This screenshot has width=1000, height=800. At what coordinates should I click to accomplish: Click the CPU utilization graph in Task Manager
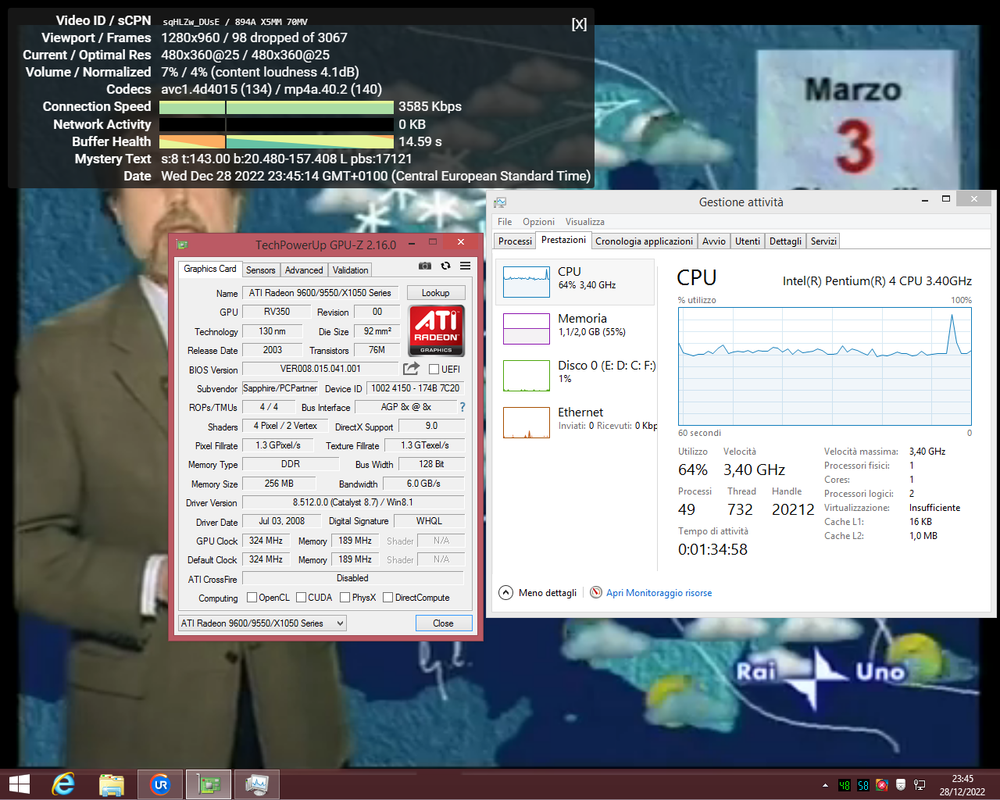[825, 366]
